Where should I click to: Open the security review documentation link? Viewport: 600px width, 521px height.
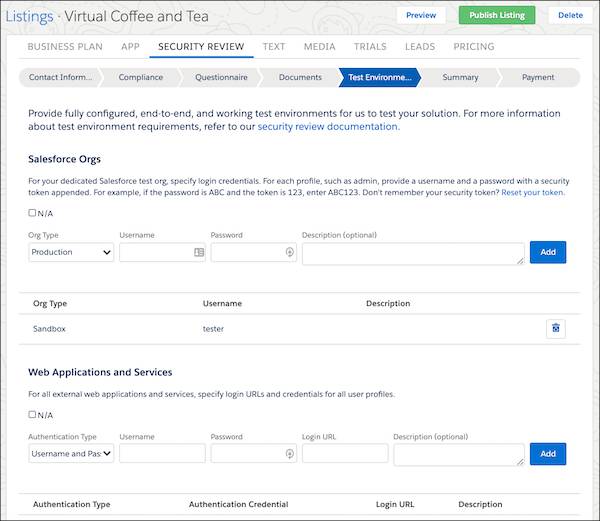[x=328, y=127]
